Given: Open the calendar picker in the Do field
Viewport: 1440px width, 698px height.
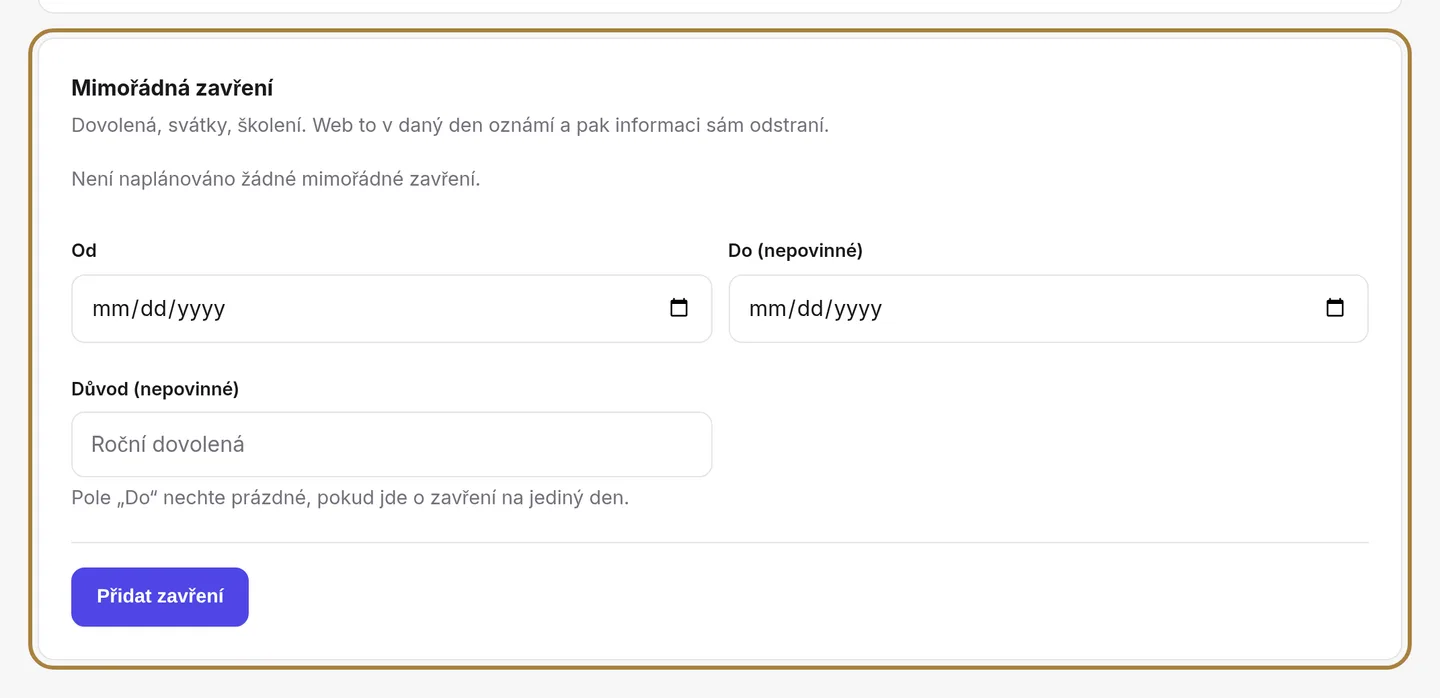Looking at the screenshot, I should coord(1335,308).
